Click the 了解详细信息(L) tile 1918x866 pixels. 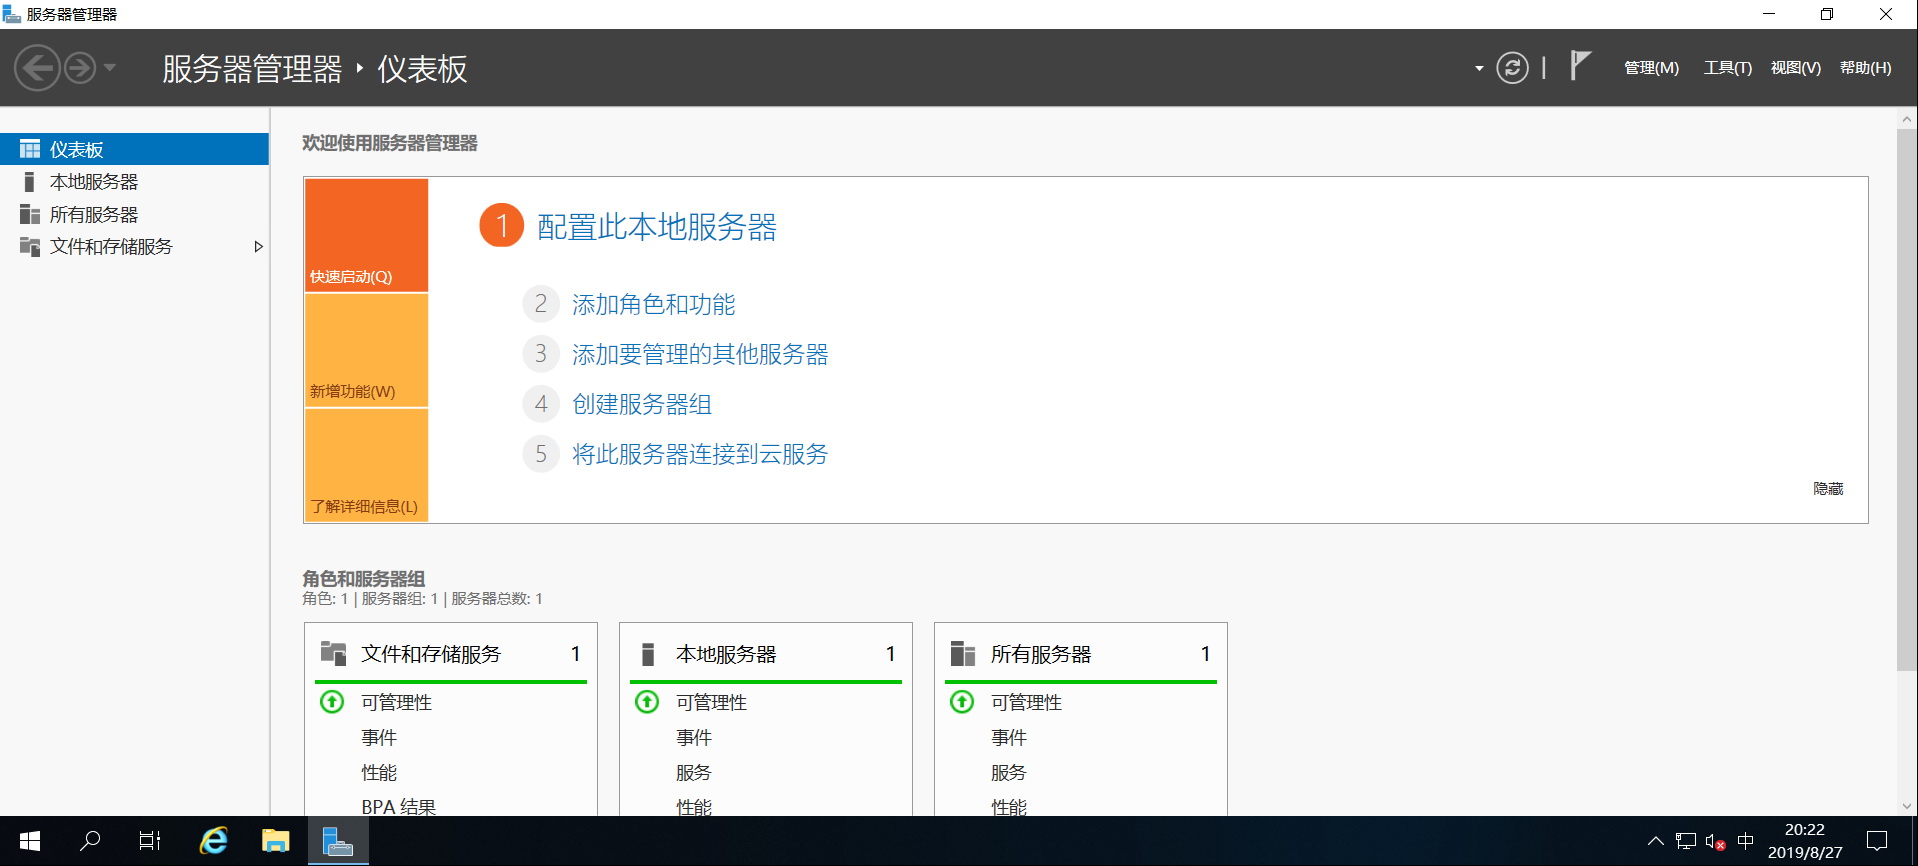[x=366, y=465]
